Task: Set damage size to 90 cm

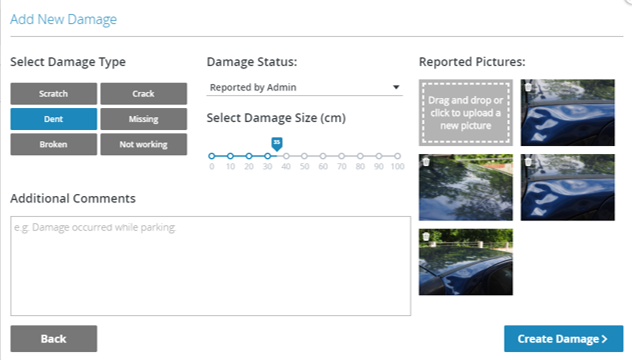Action: [x=379, y=156]
